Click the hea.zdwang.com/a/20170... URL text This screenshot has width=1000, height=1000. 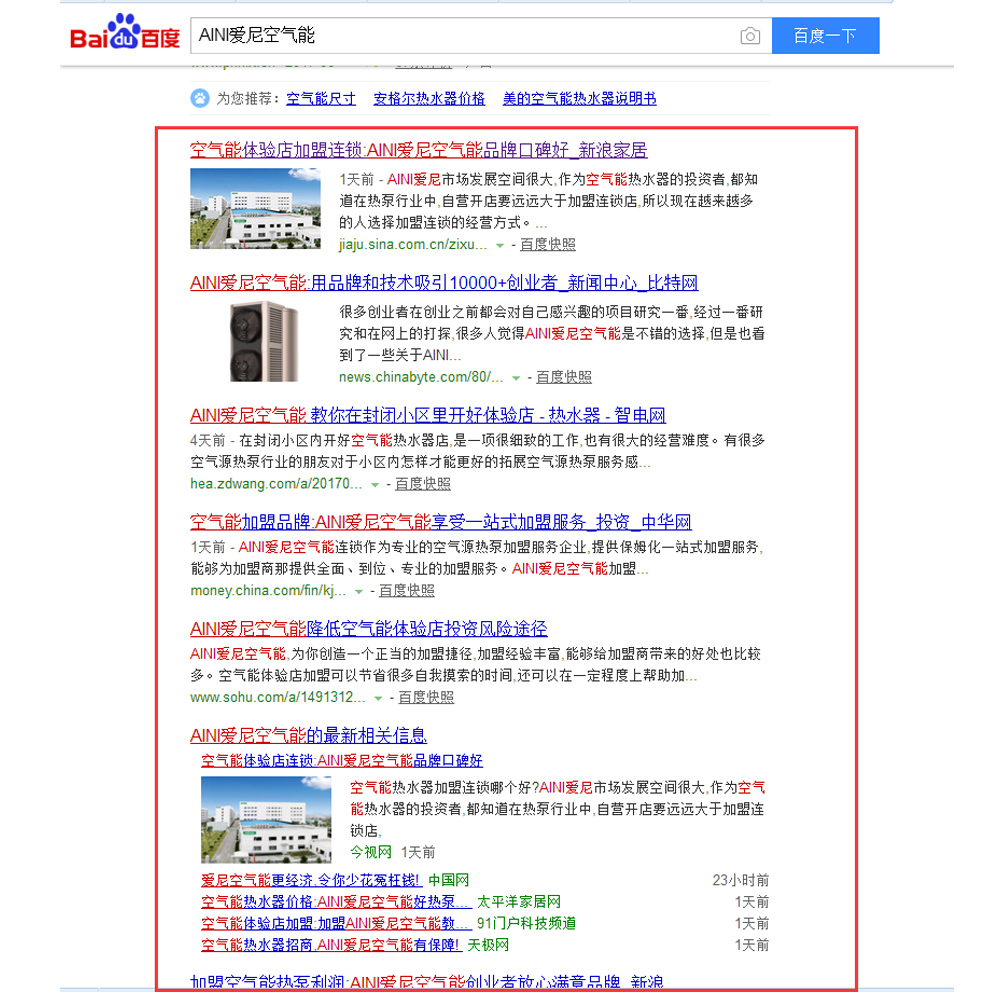click(x=276, y=484)
